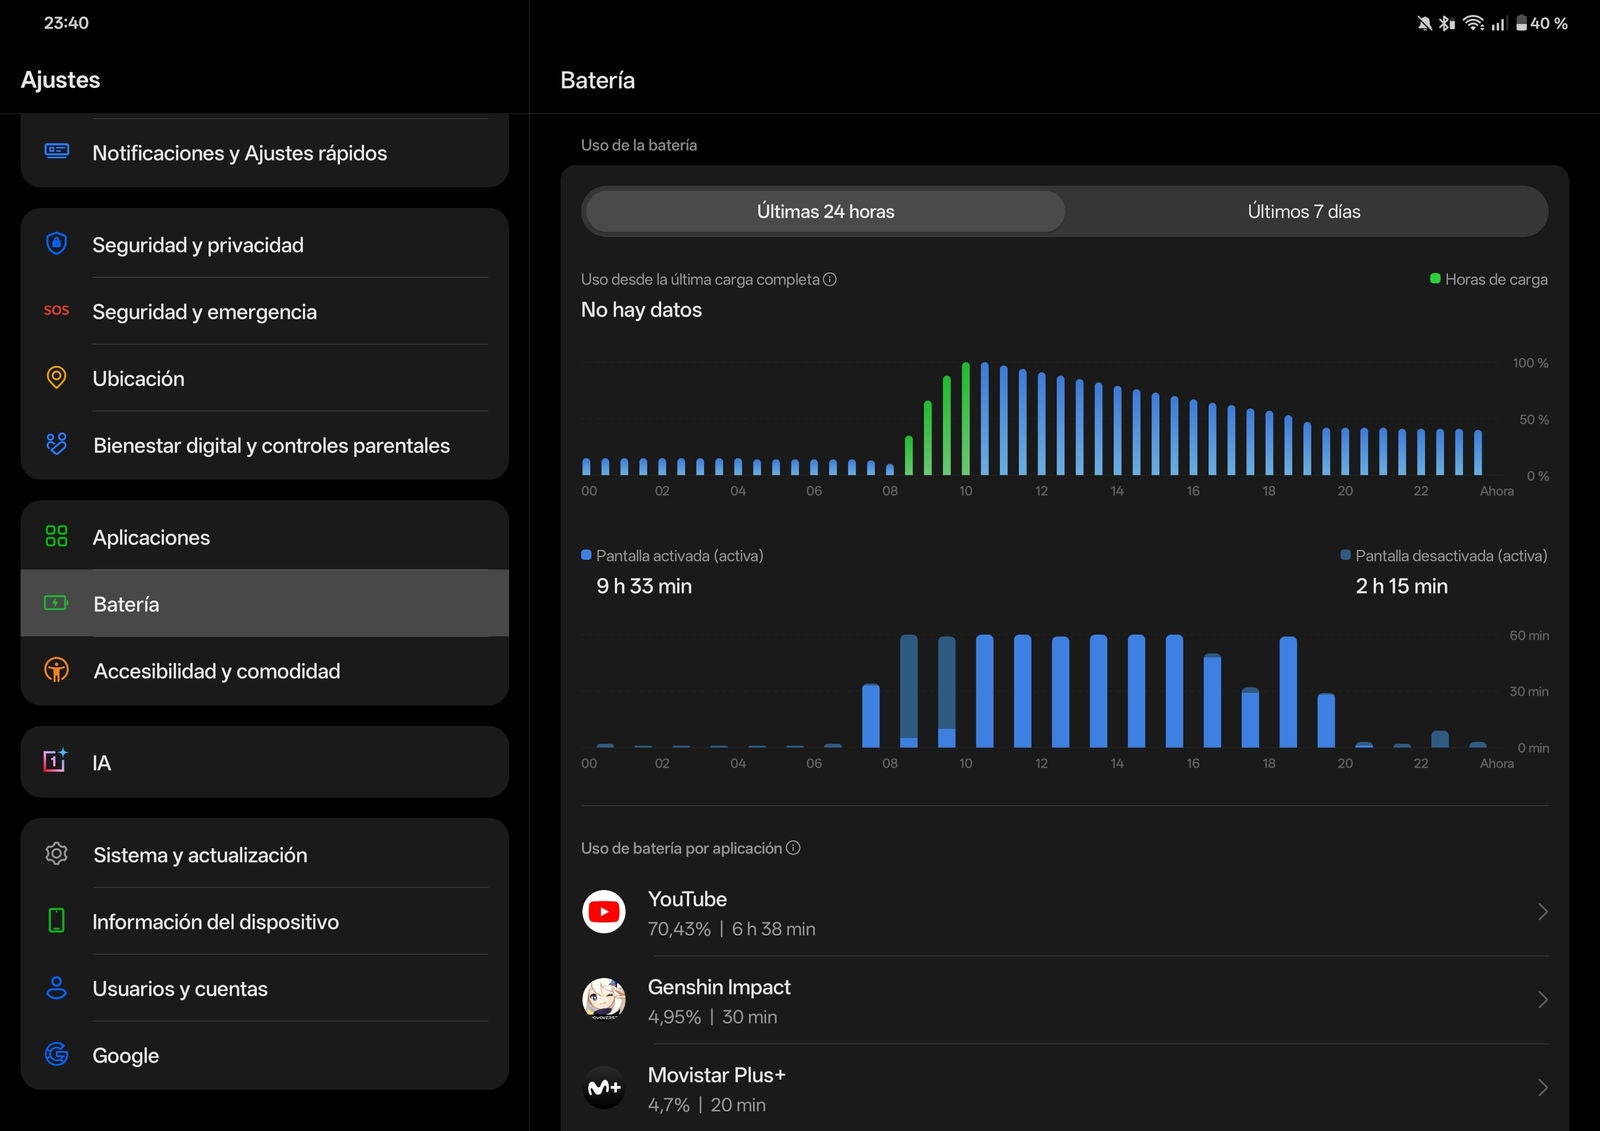Tap the shield icon for Seguridad y privacidad
1600x1131 pixels.
click(57, 244)
